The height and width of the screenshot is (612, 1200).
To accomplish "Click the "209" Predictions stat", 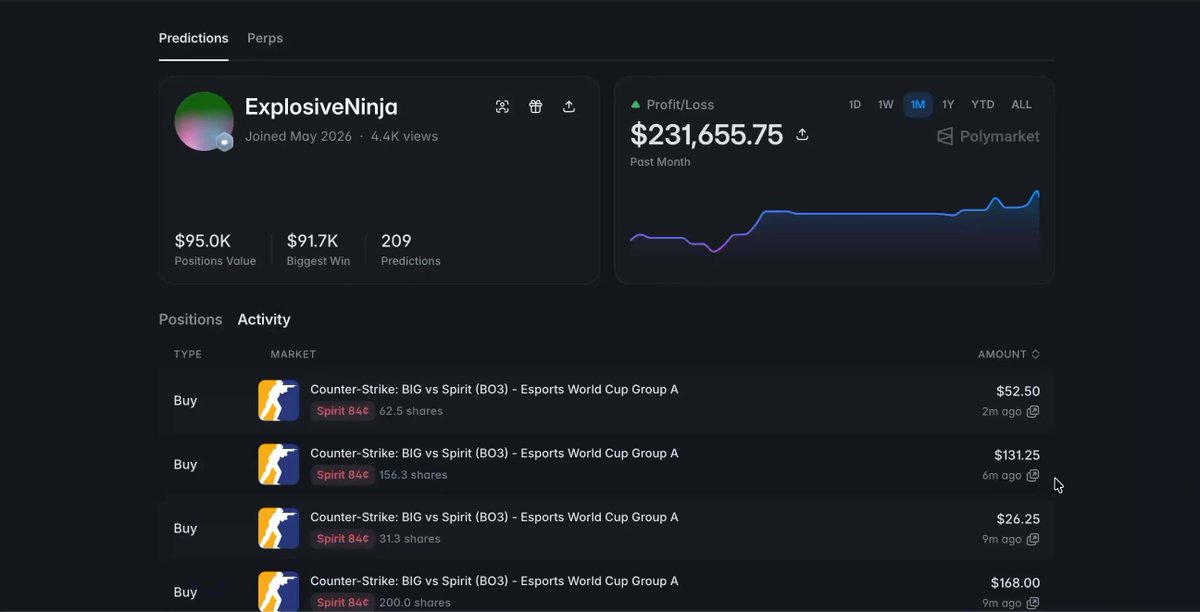I will coord(411,249).
